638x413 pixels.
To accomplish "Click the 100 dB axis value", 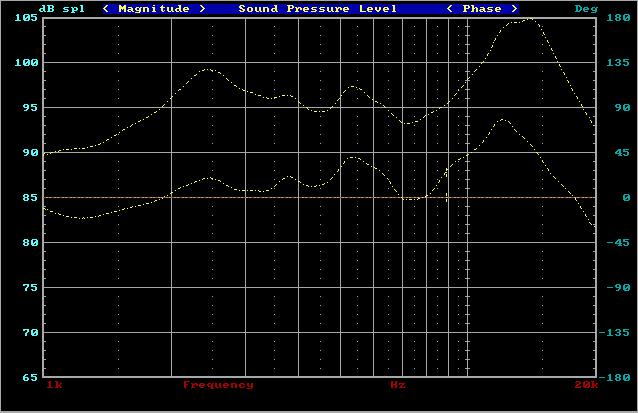I will 26,63.
